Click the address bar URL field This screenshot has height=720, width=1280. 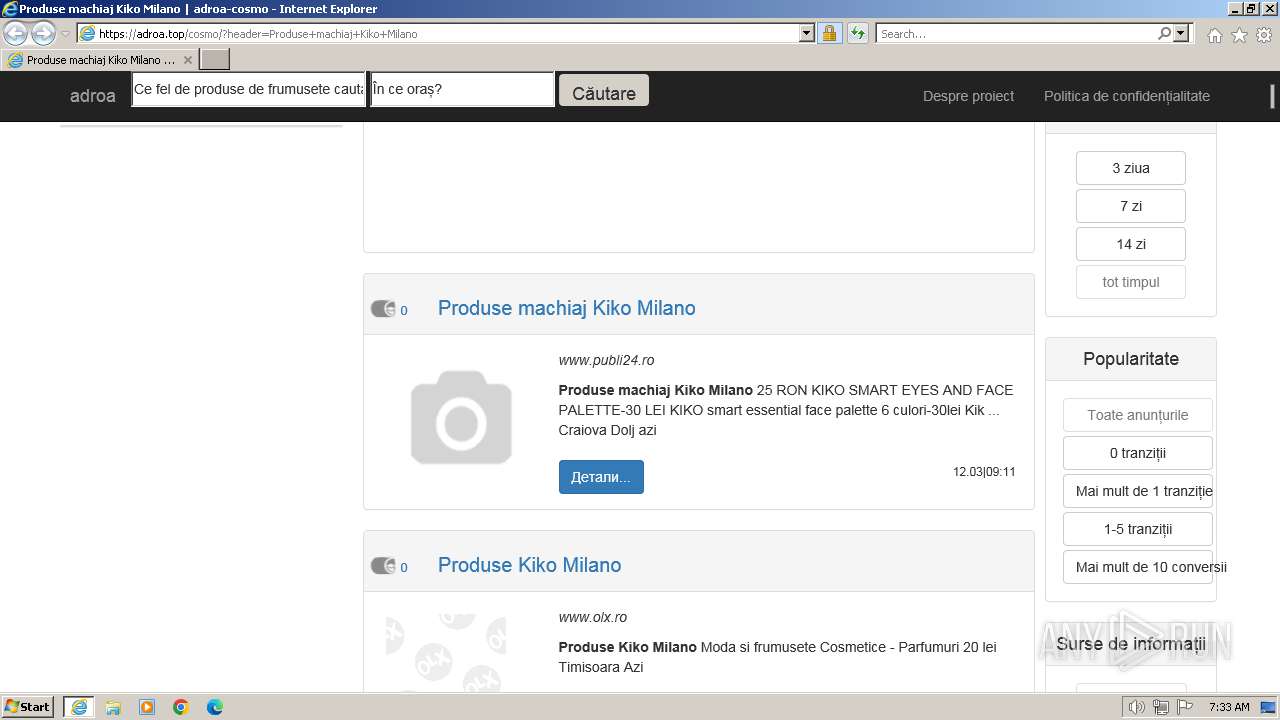coord(438,34)
